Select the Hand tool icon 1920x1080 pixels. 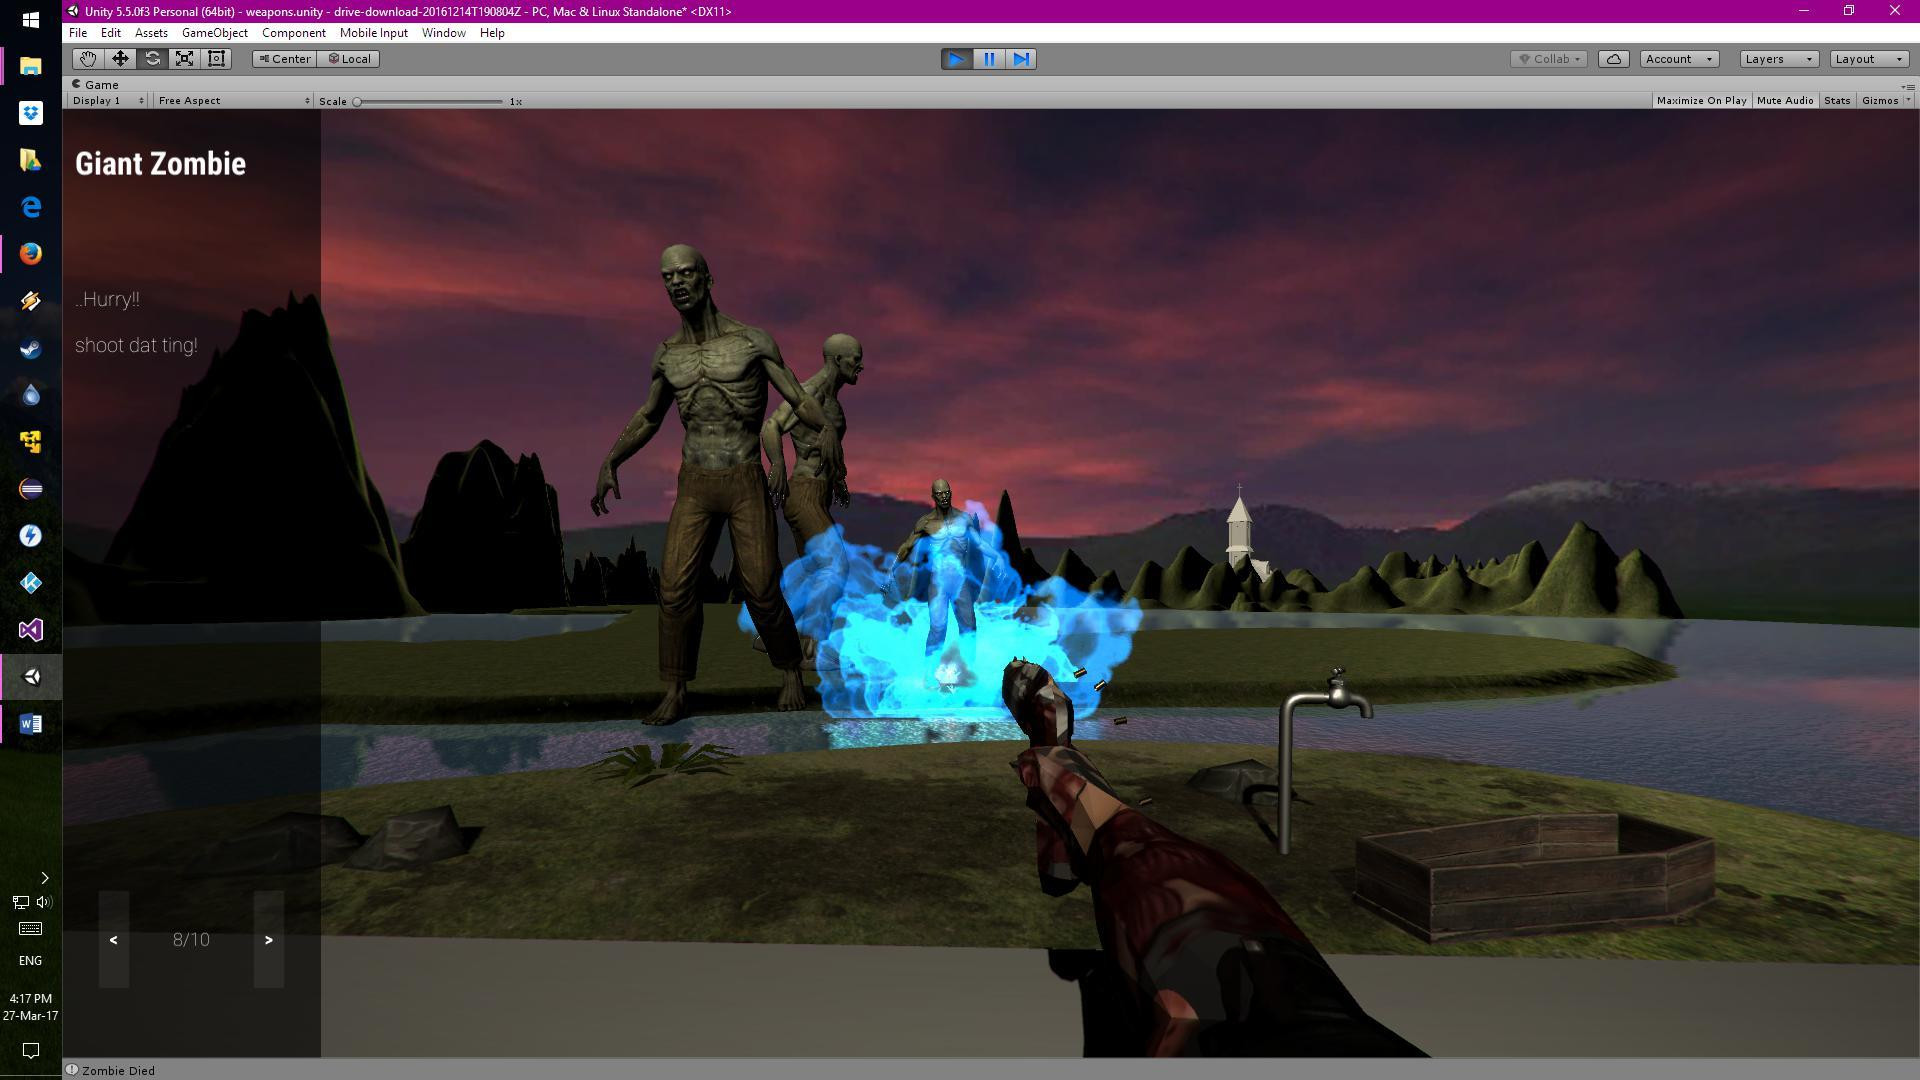click(x=88, y=59)
